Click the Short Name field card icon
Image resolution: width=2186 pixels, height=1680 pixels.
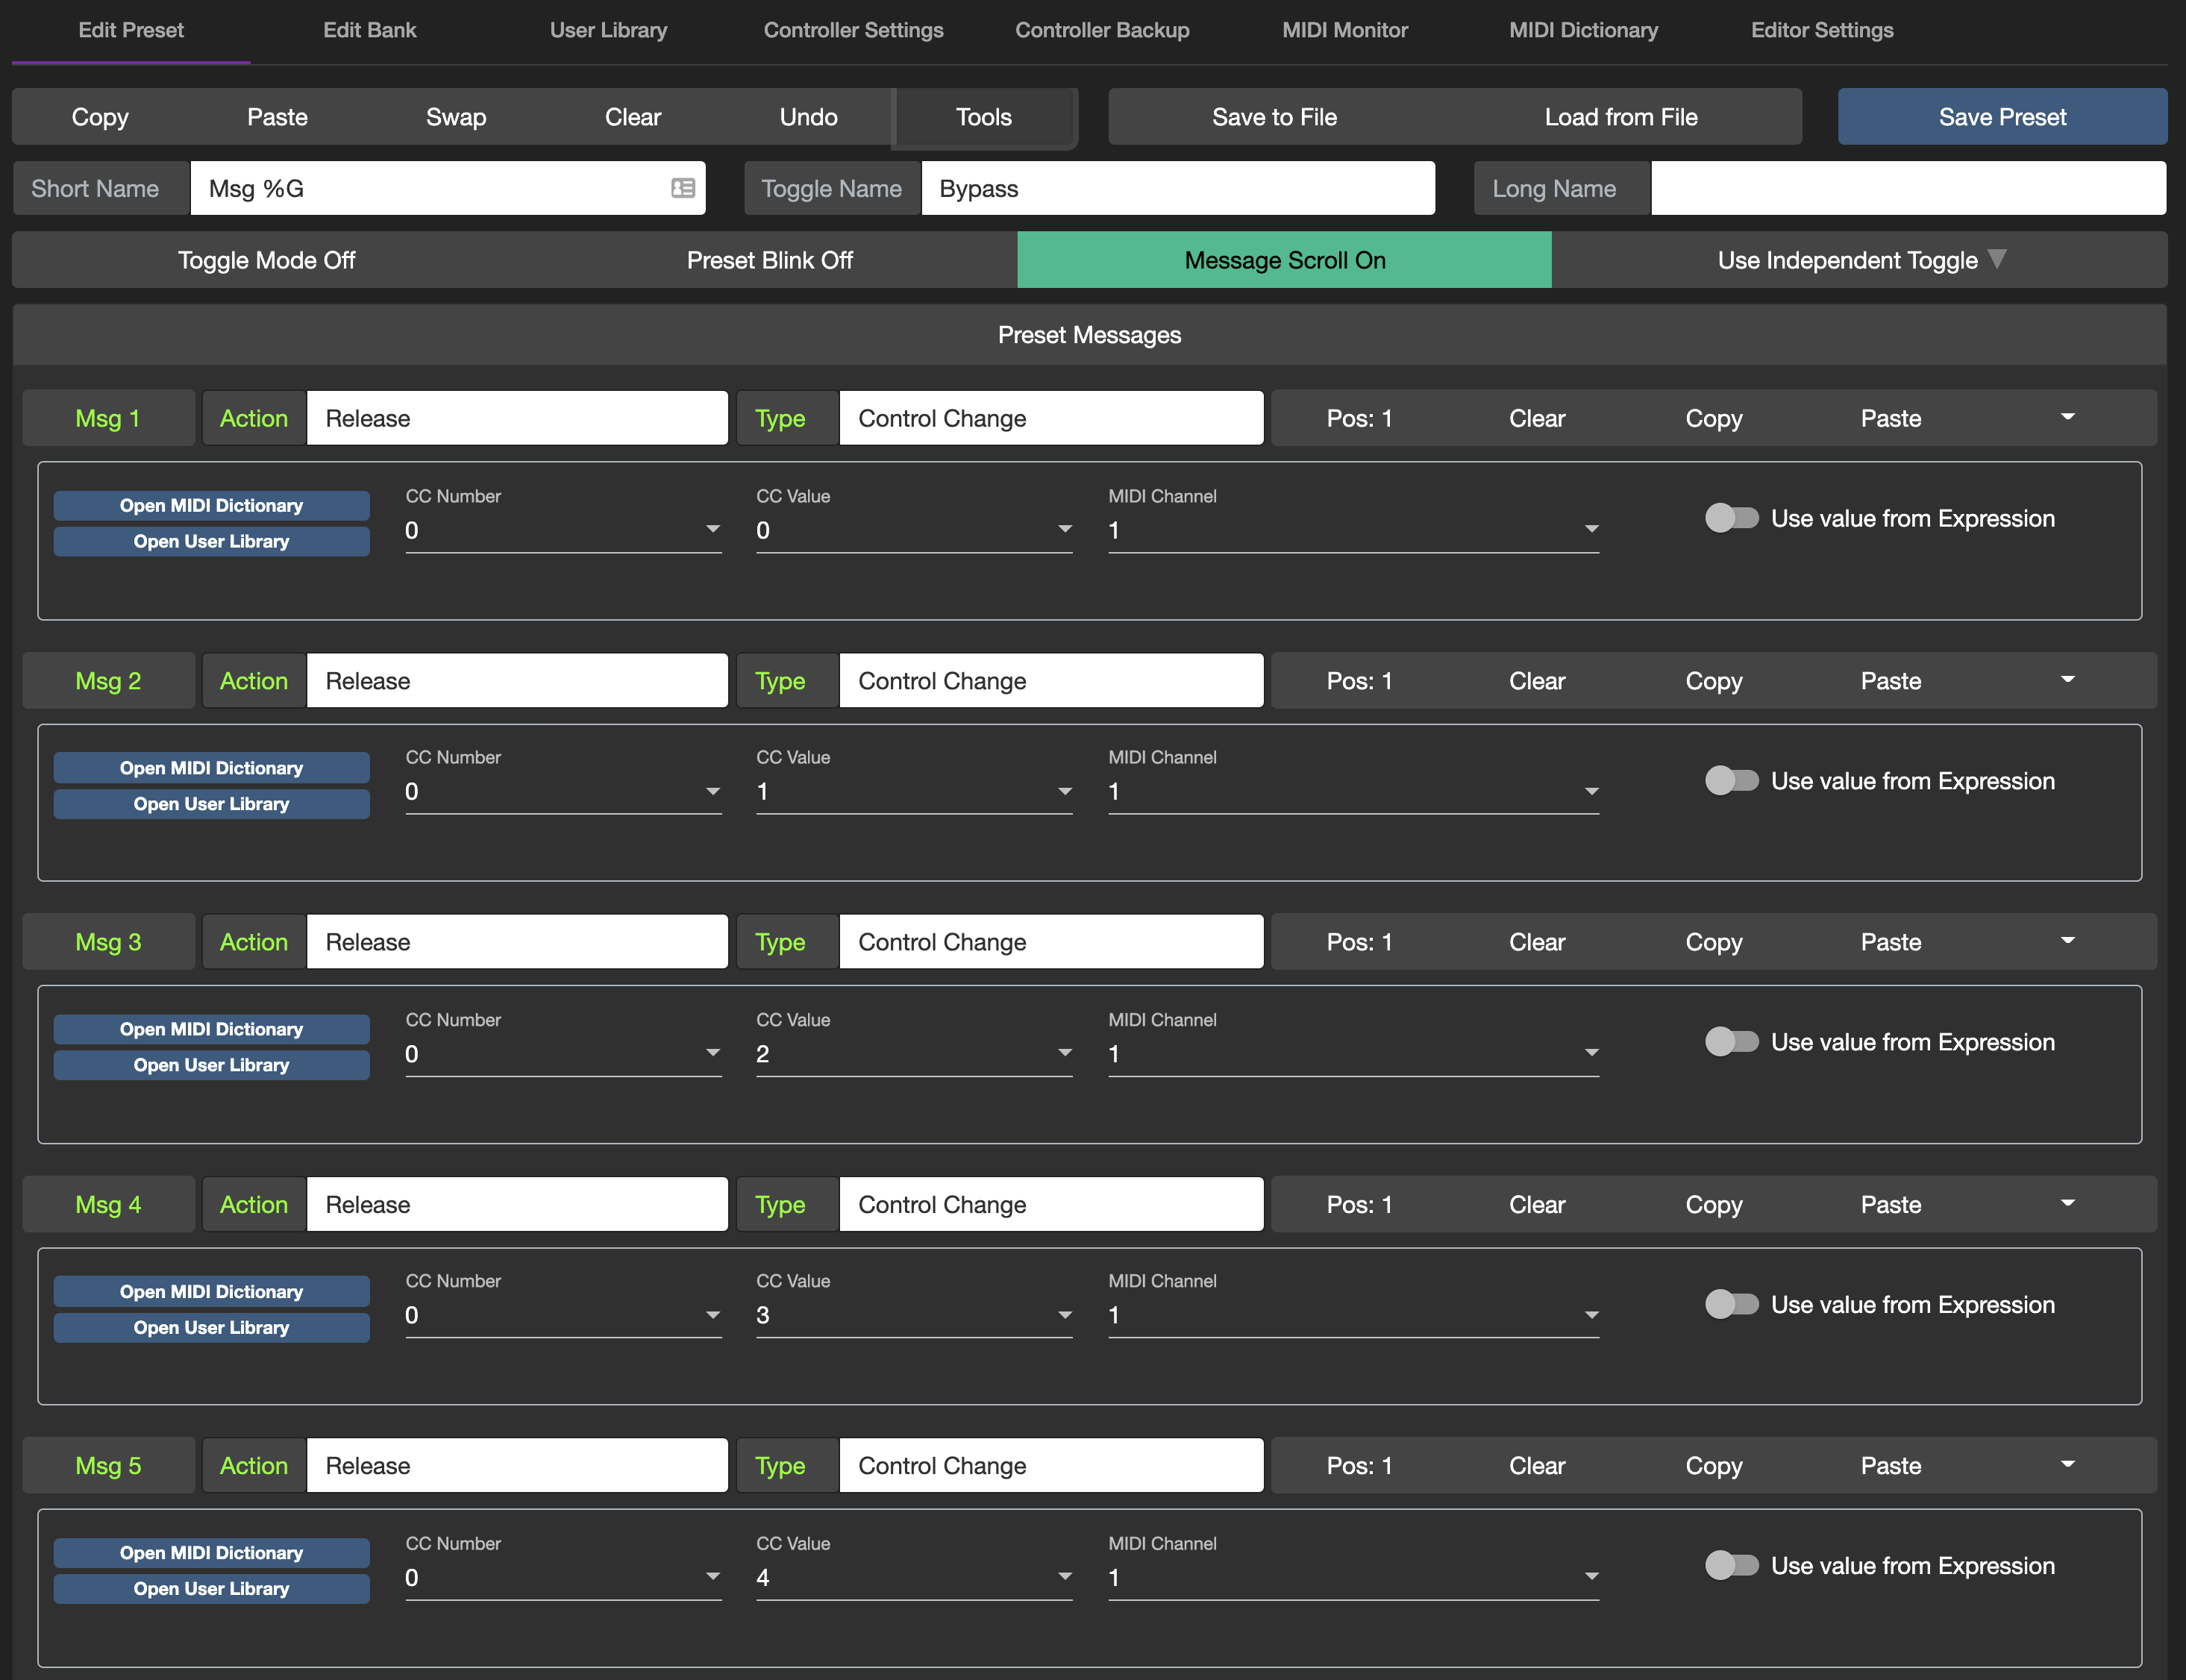(x=683, y=188)
